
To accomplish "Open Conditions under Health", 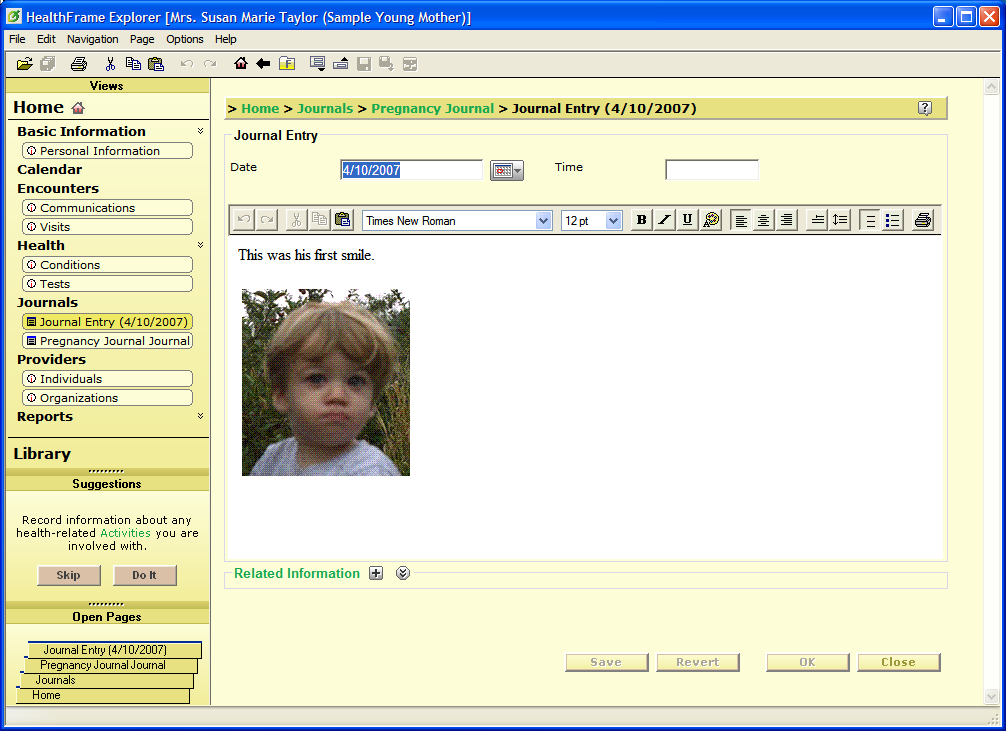I will click(x=107, y=265).
